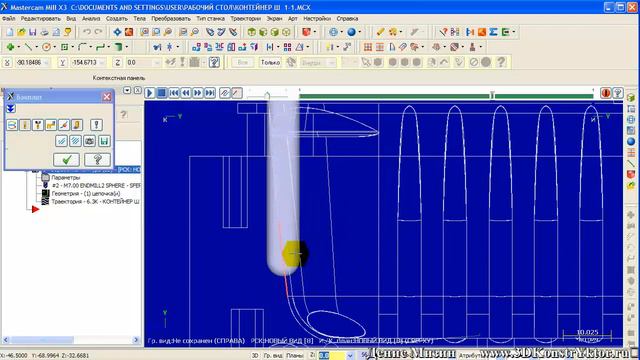This screenshot has height=360, width=640.
Task: Open the rectangle tool dropdown arrow
Action: (x=72, y=47)
